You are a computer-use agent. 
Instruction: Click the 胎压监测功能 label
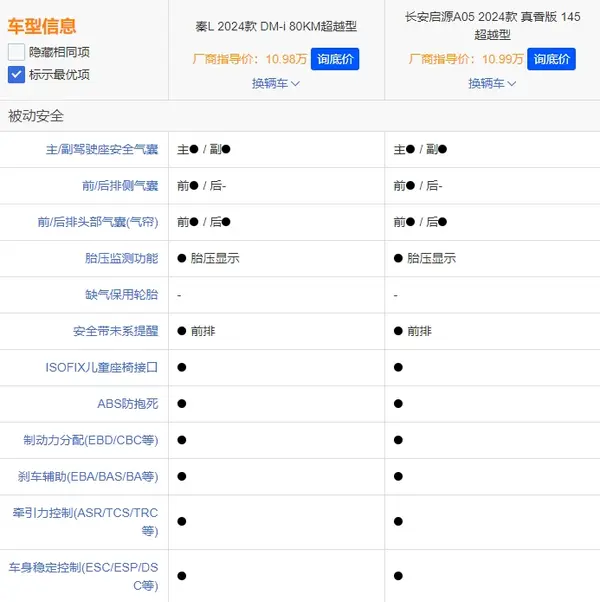coord(121,258)
